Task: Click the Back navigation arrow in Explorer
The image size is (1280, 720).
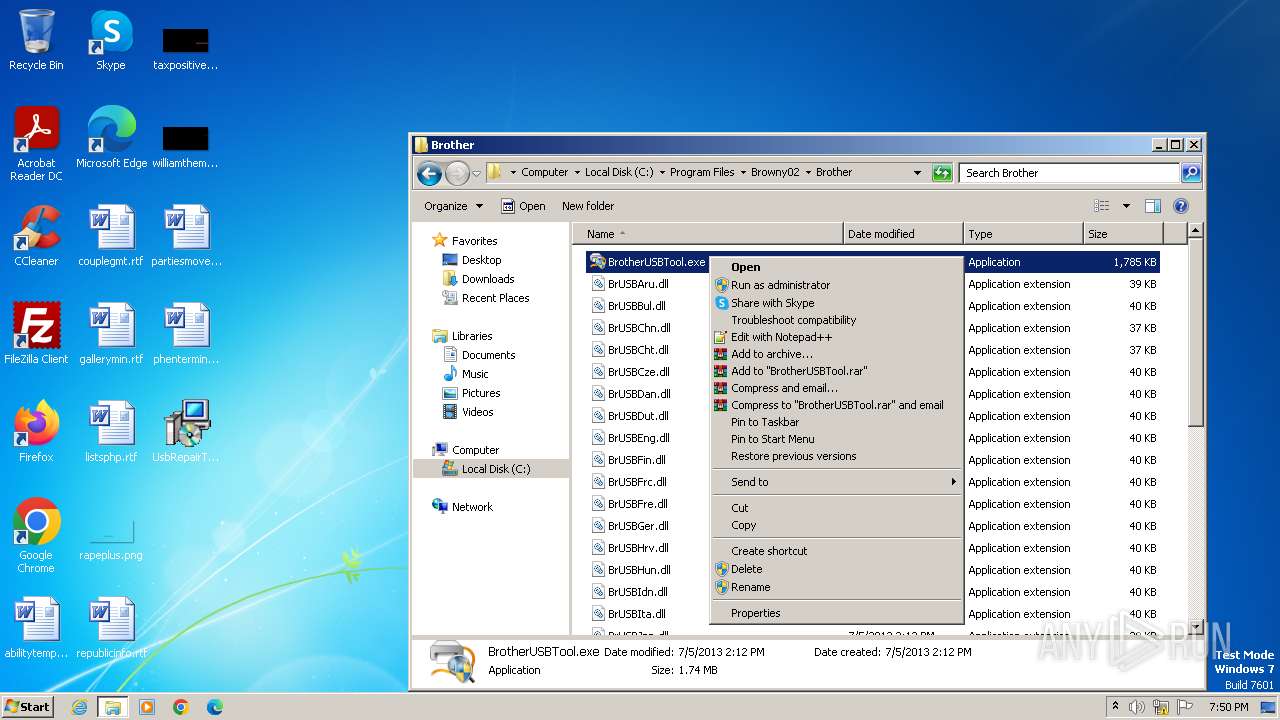Action: (430, 173)
